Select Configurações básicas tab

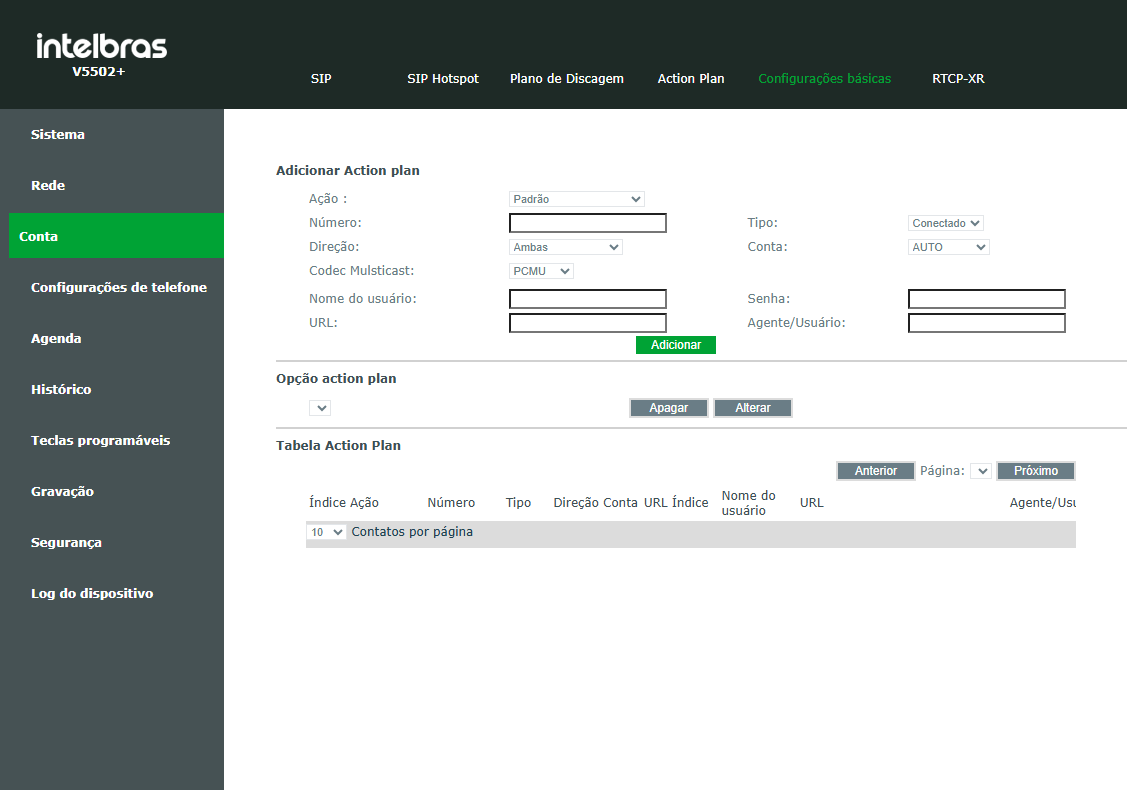(824, 78)
